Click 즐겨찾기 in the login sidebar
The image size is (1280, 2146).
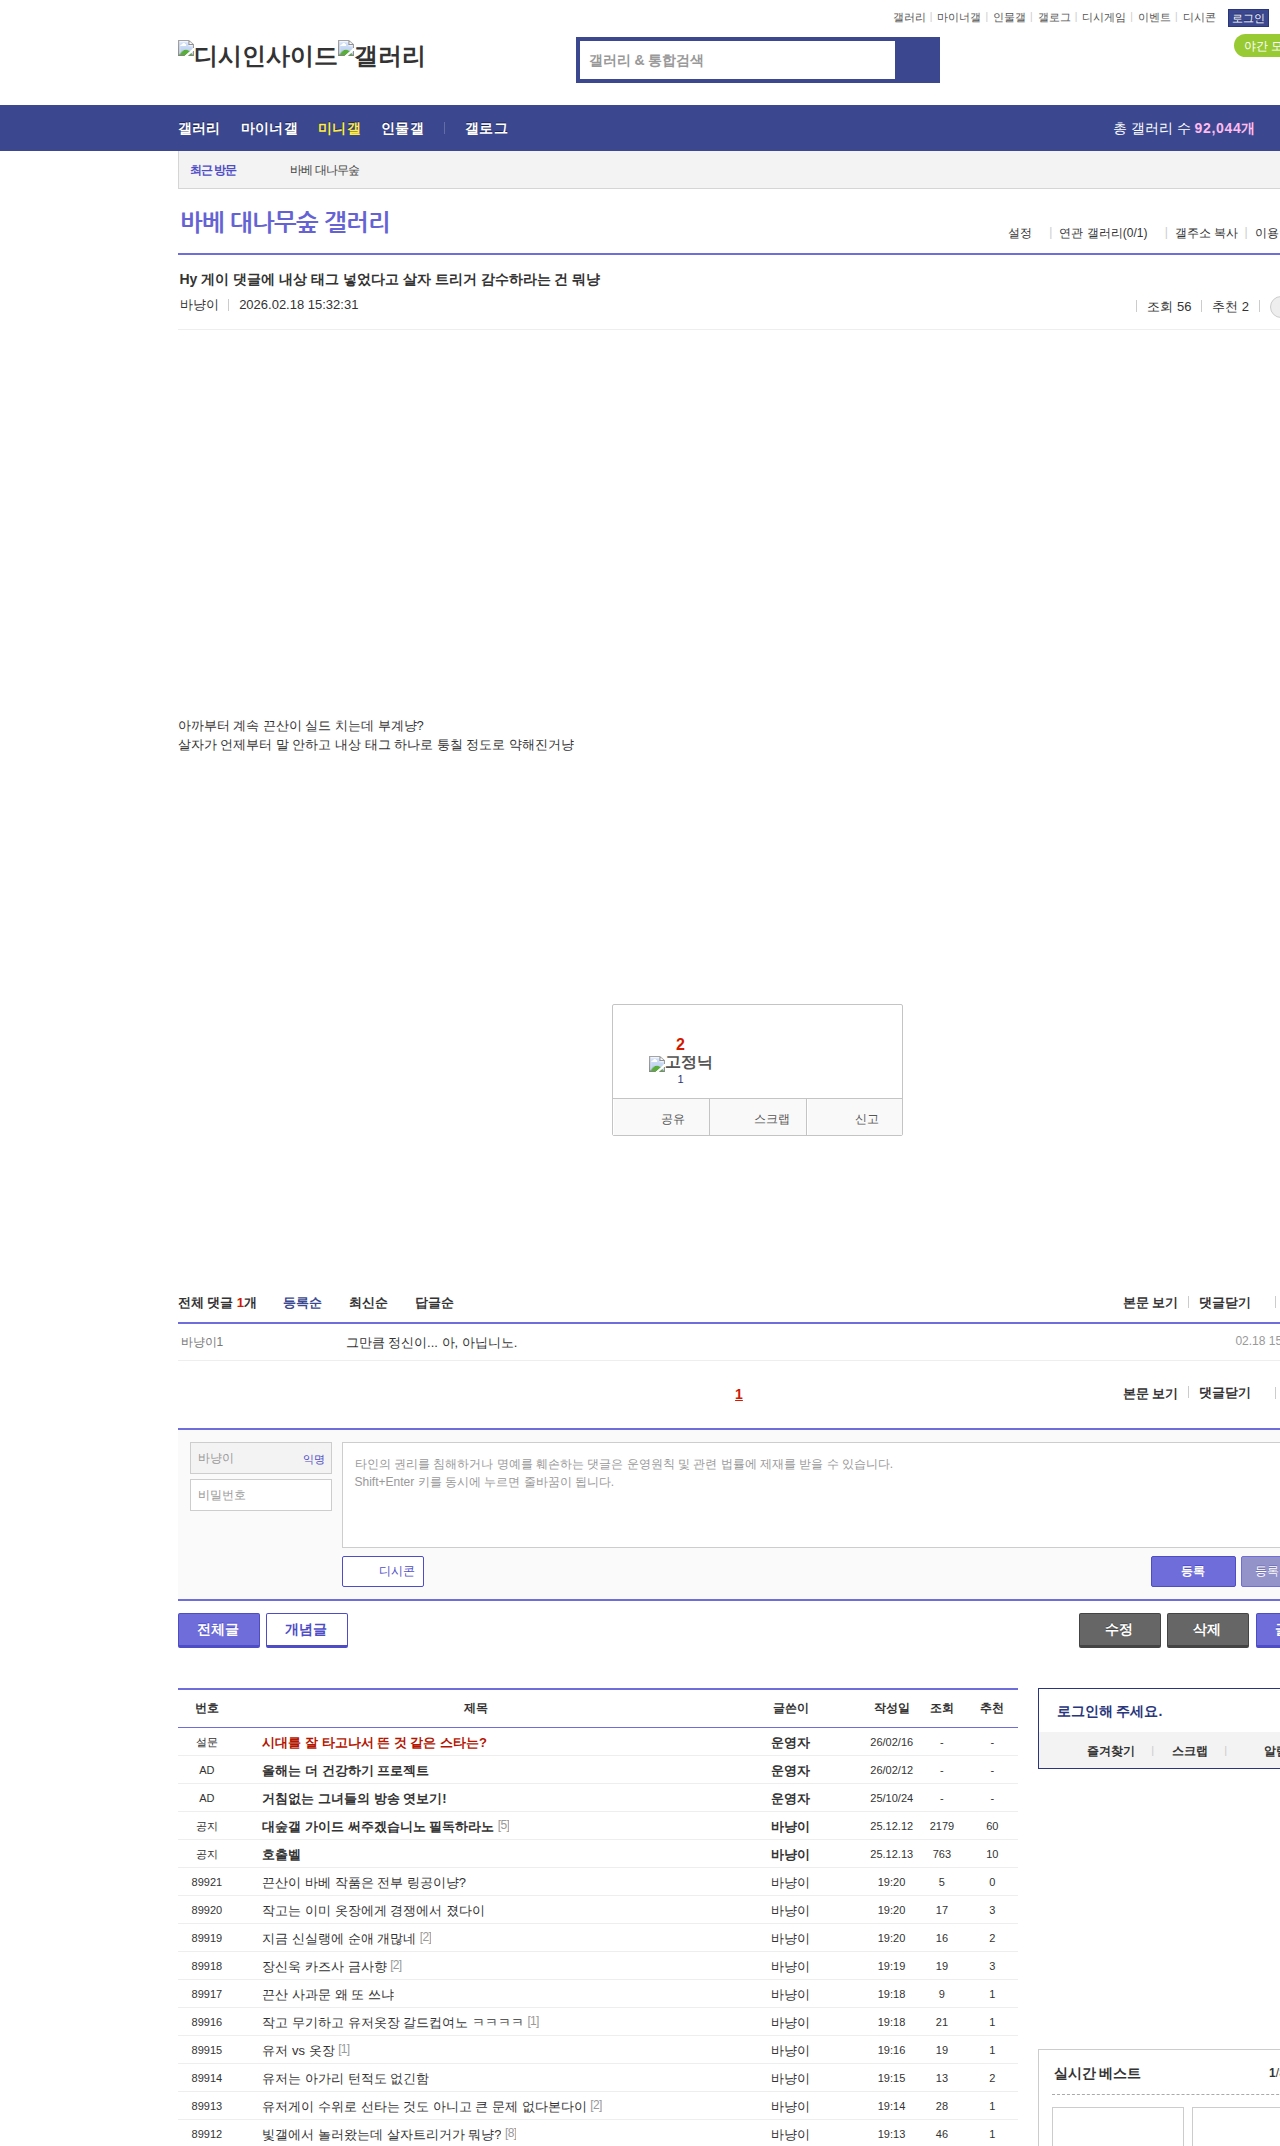(1111, 1751)
